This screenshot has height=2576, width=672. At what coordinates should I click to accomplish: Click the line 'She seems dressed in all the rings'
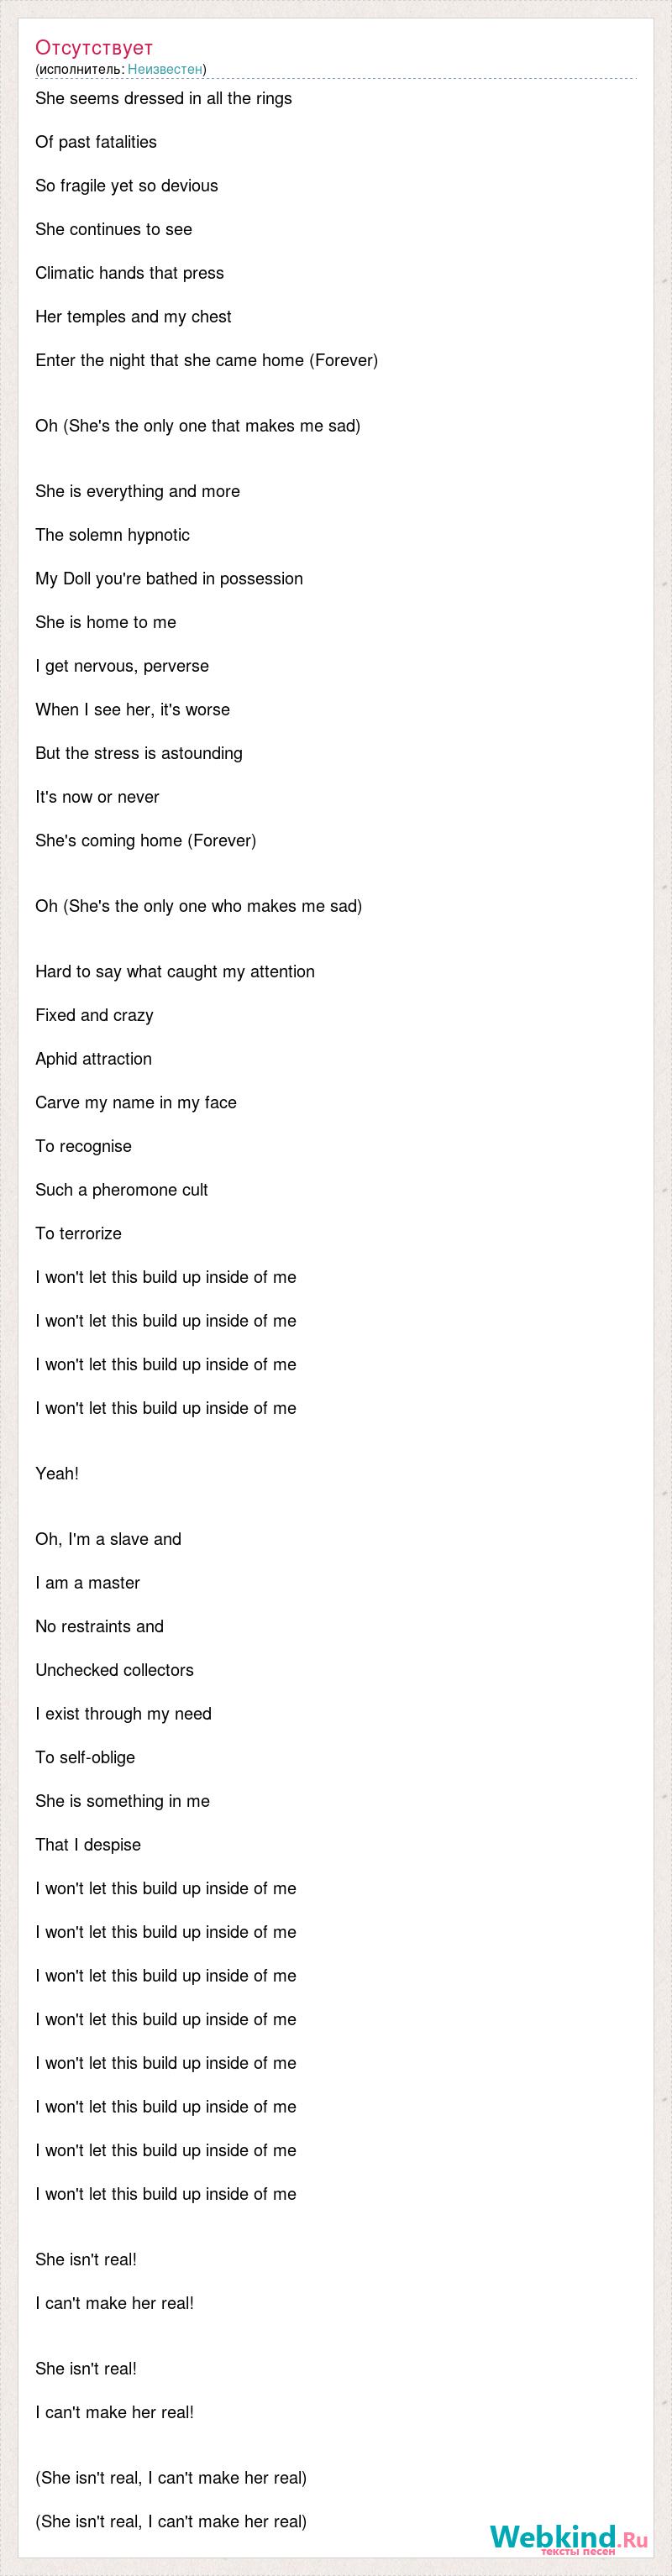(164, 98)
